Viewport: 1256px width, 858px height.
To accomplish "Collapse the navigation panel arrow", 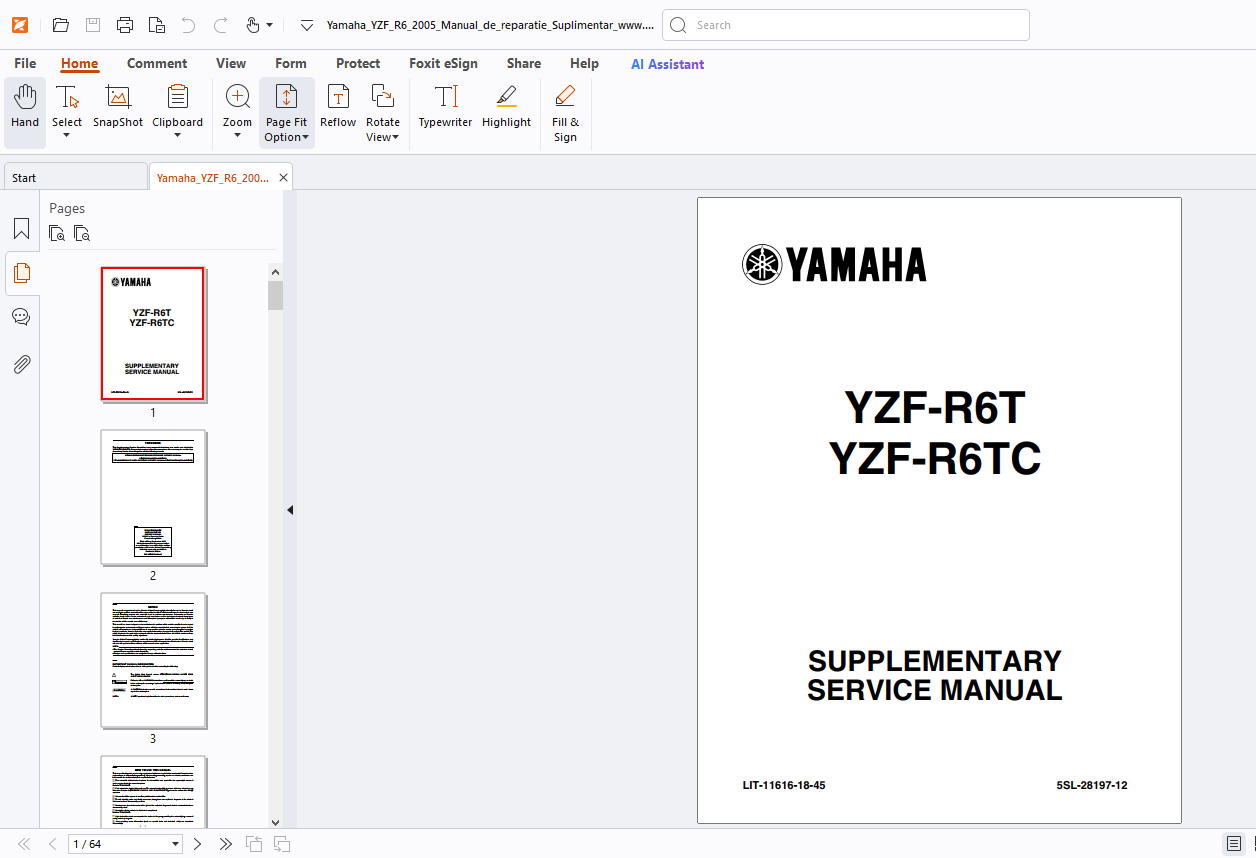I will 290,510.
